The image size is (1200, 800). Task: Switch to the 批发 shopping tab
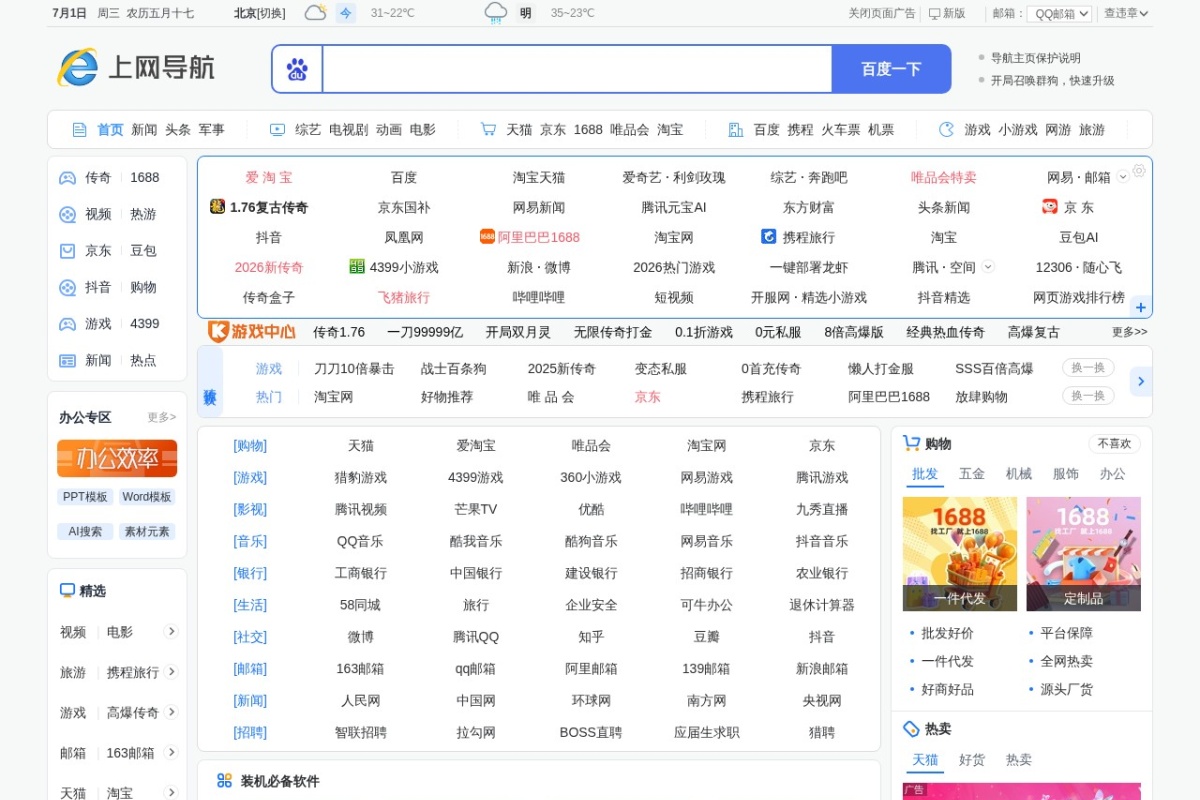(925, 474)
